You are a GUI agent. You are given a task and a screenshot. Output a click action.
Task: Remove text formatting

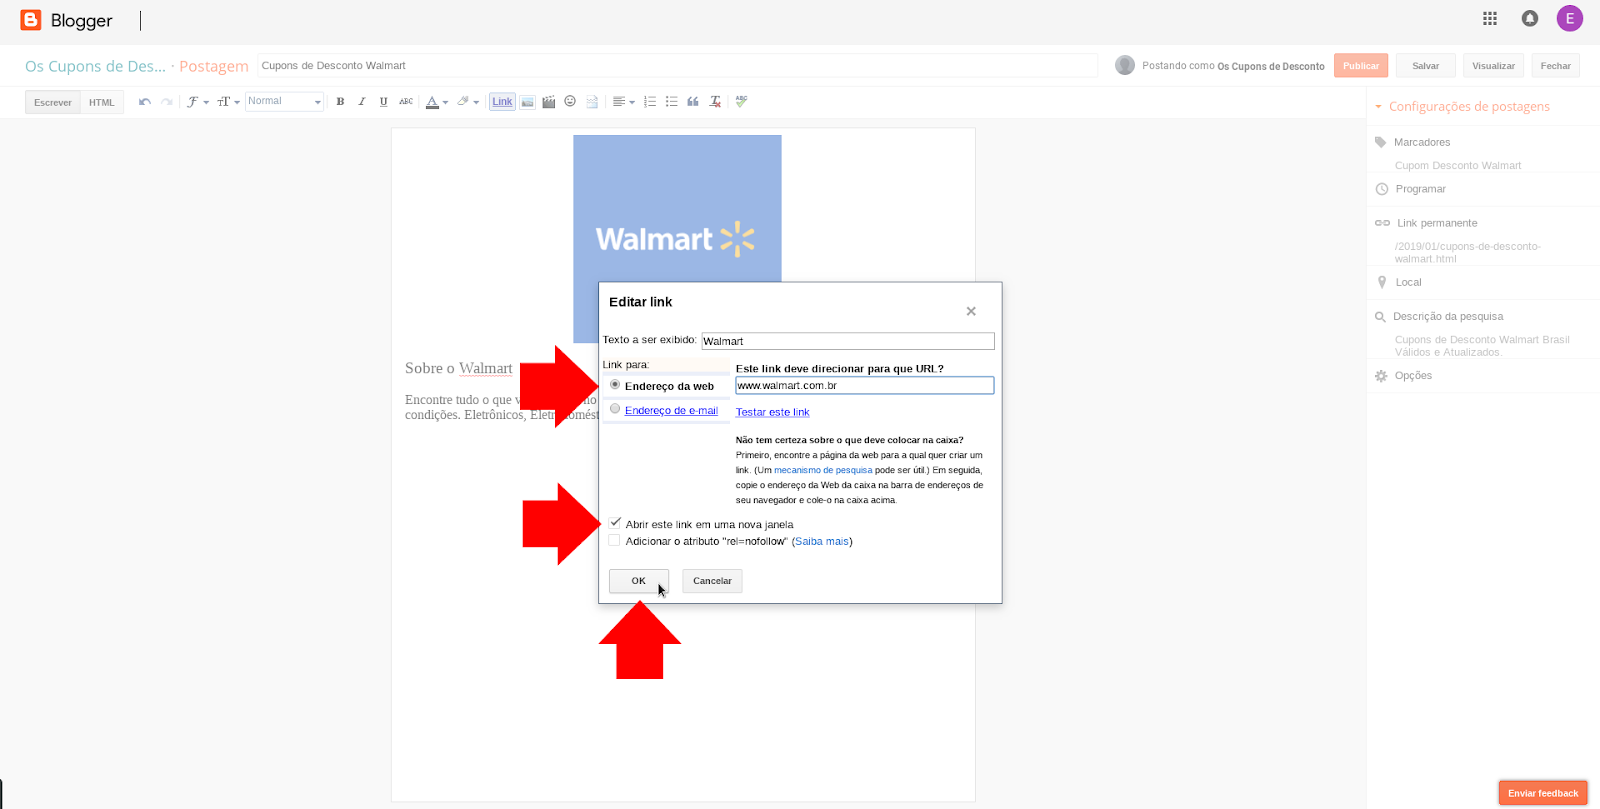715,102
